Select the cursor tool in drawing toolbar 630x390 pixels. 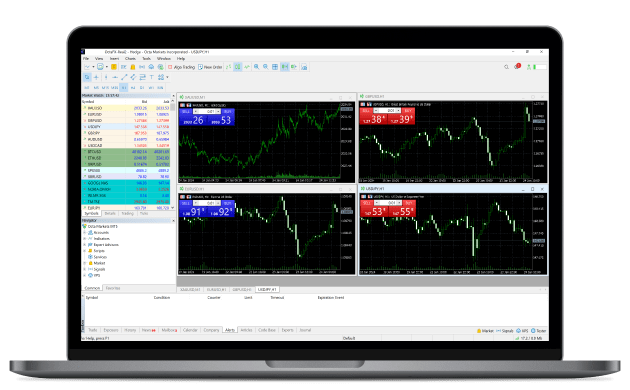pyautogui.click(x=87, y=77)
